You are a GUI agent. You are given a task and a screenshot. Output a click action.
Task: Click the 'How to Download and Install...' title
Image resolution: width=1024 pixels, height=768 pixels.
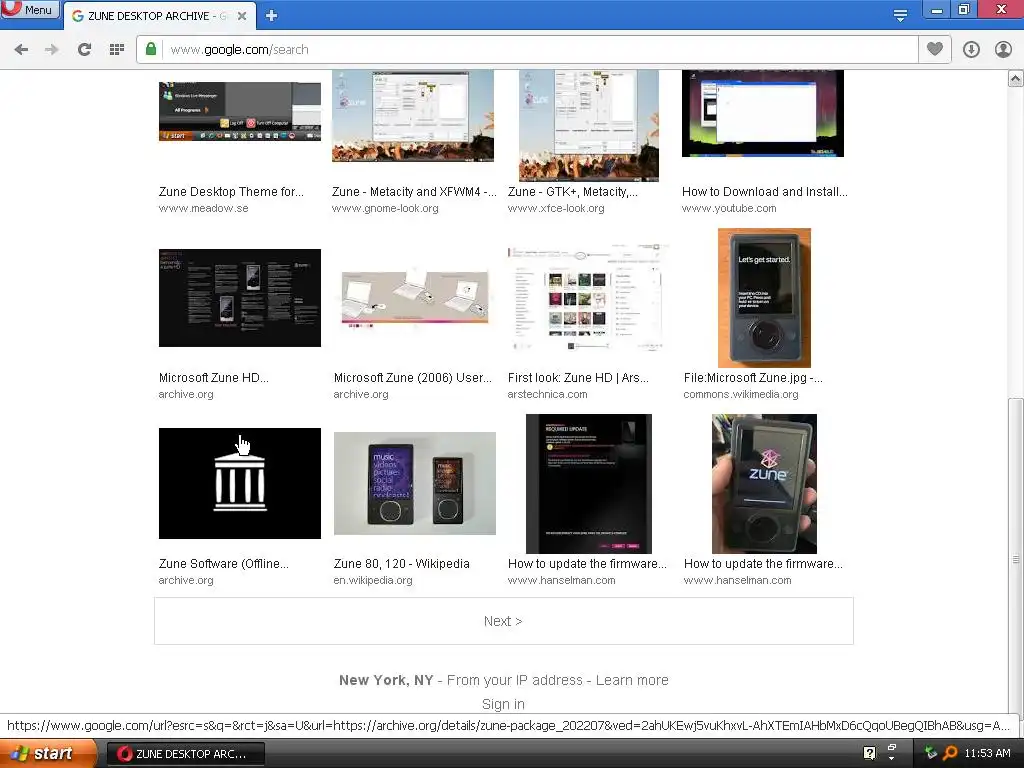pyautogui.click(x=765, y=191)
